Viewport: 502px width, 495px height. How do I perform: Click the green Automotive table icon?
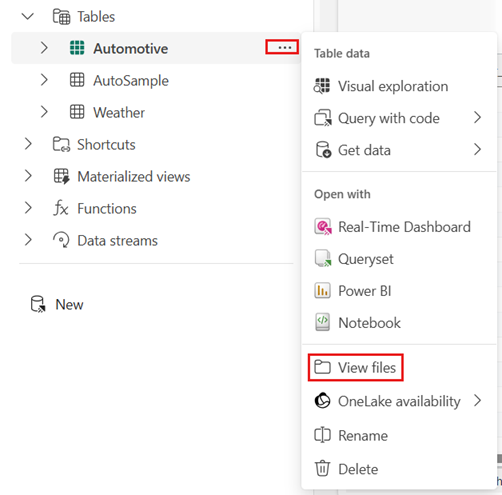pos(77,48)
